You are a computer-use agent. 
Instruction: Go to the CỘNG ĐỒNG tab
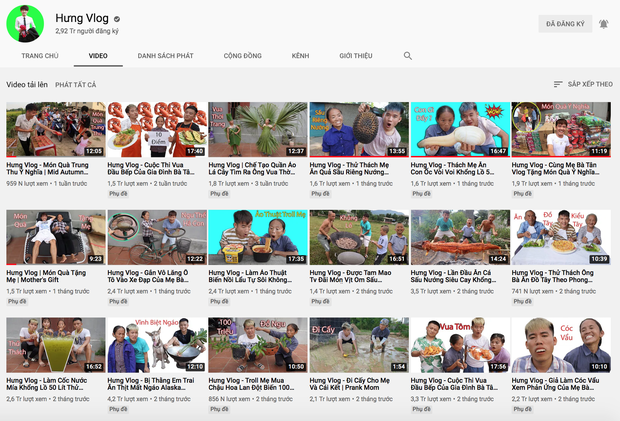(243, 56)
